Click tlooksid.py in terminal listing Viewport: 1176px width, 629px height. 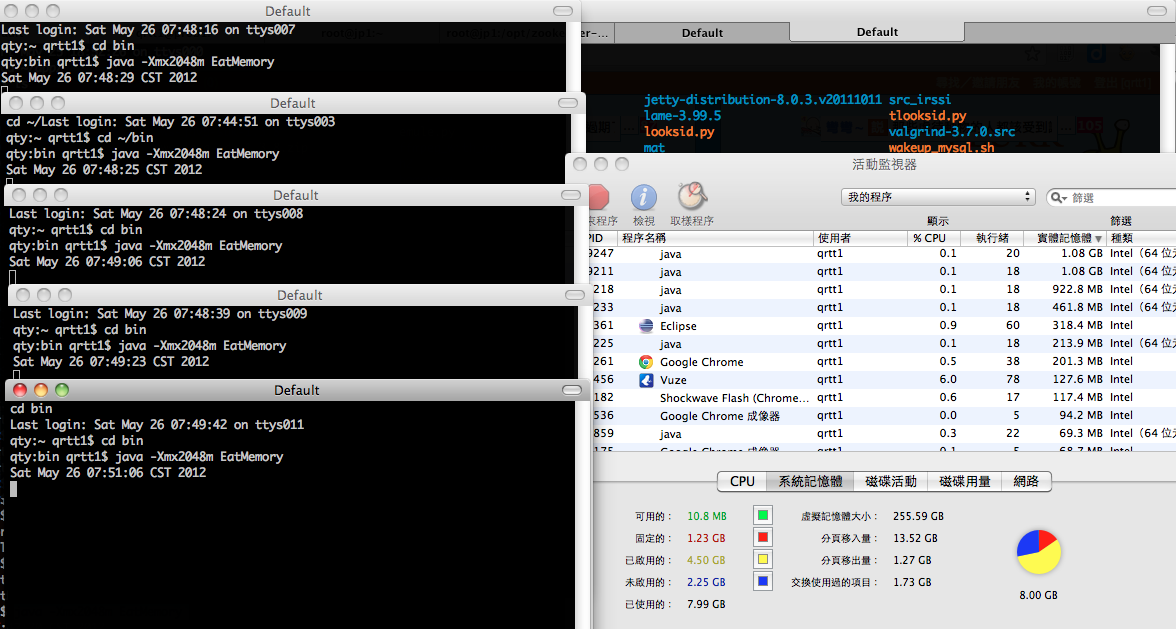[928, 115]
